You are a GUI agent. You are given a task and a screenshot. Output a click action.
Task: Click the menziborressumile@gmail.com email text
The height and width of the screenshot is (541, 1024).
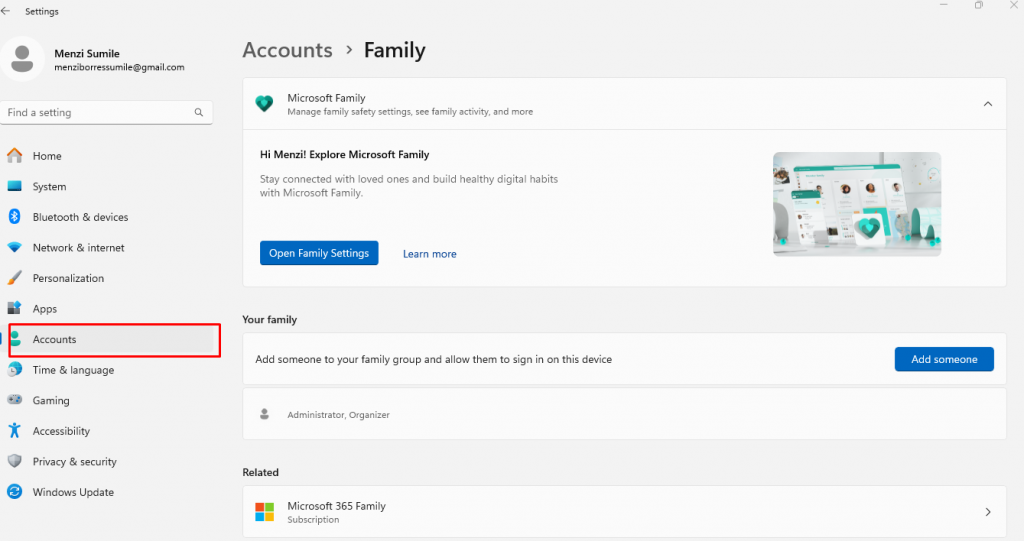119,67
